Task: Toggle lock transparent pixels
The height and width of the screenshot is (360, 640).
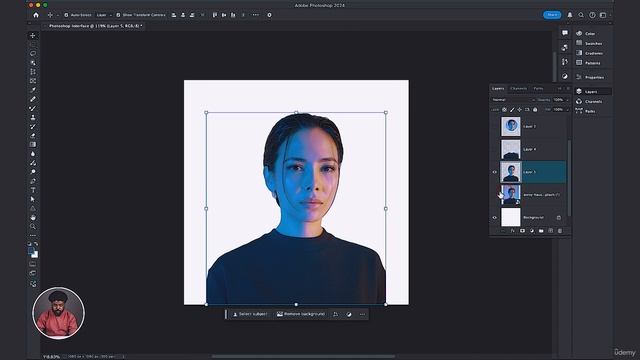Action: point(504,110)
